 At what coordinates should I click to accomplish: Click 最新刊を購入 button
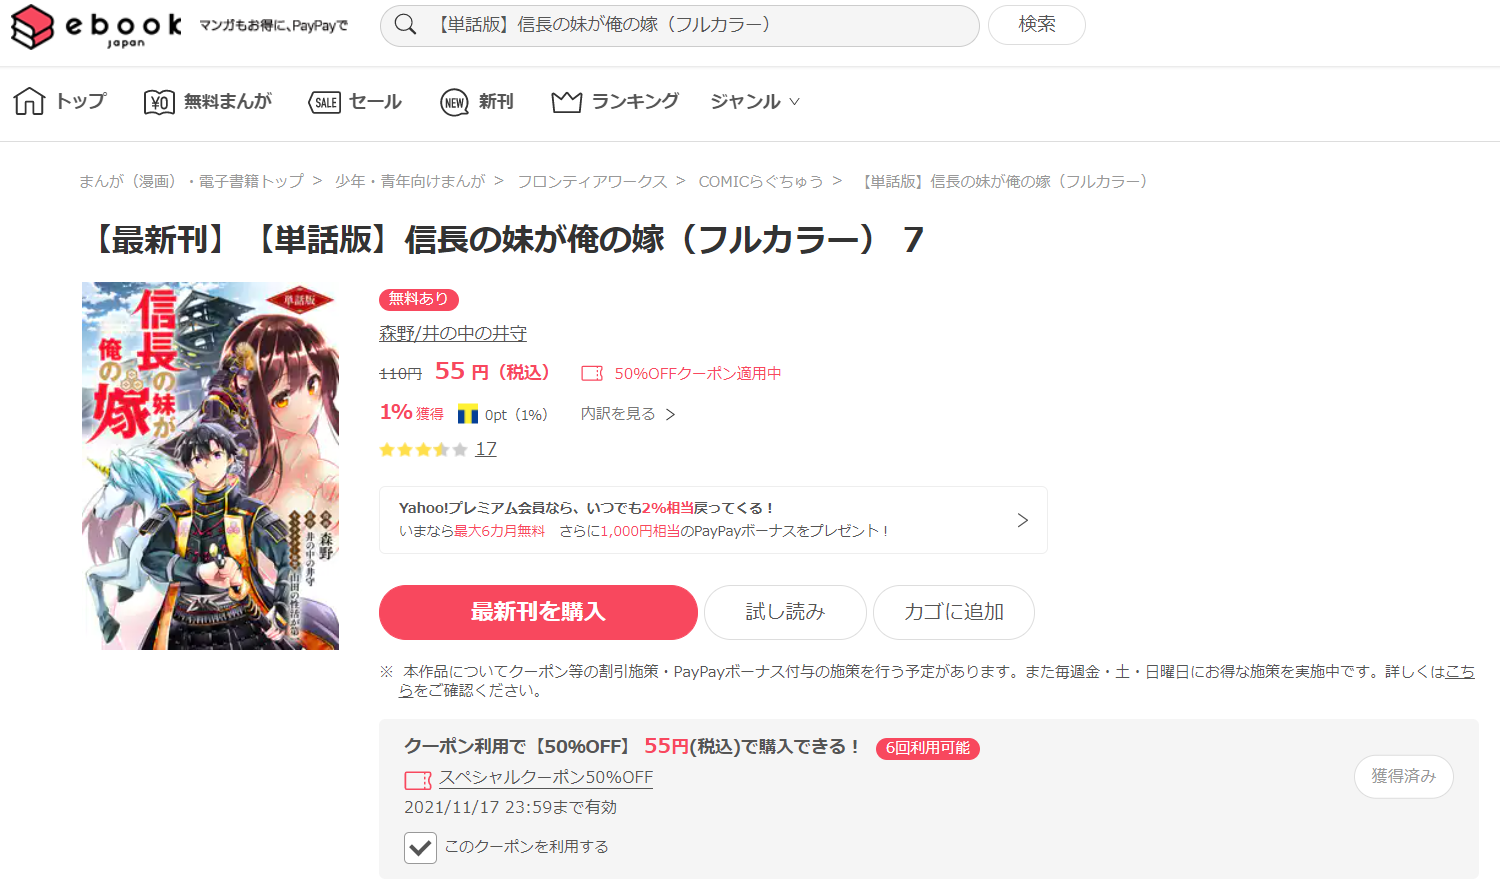[538, 612]
